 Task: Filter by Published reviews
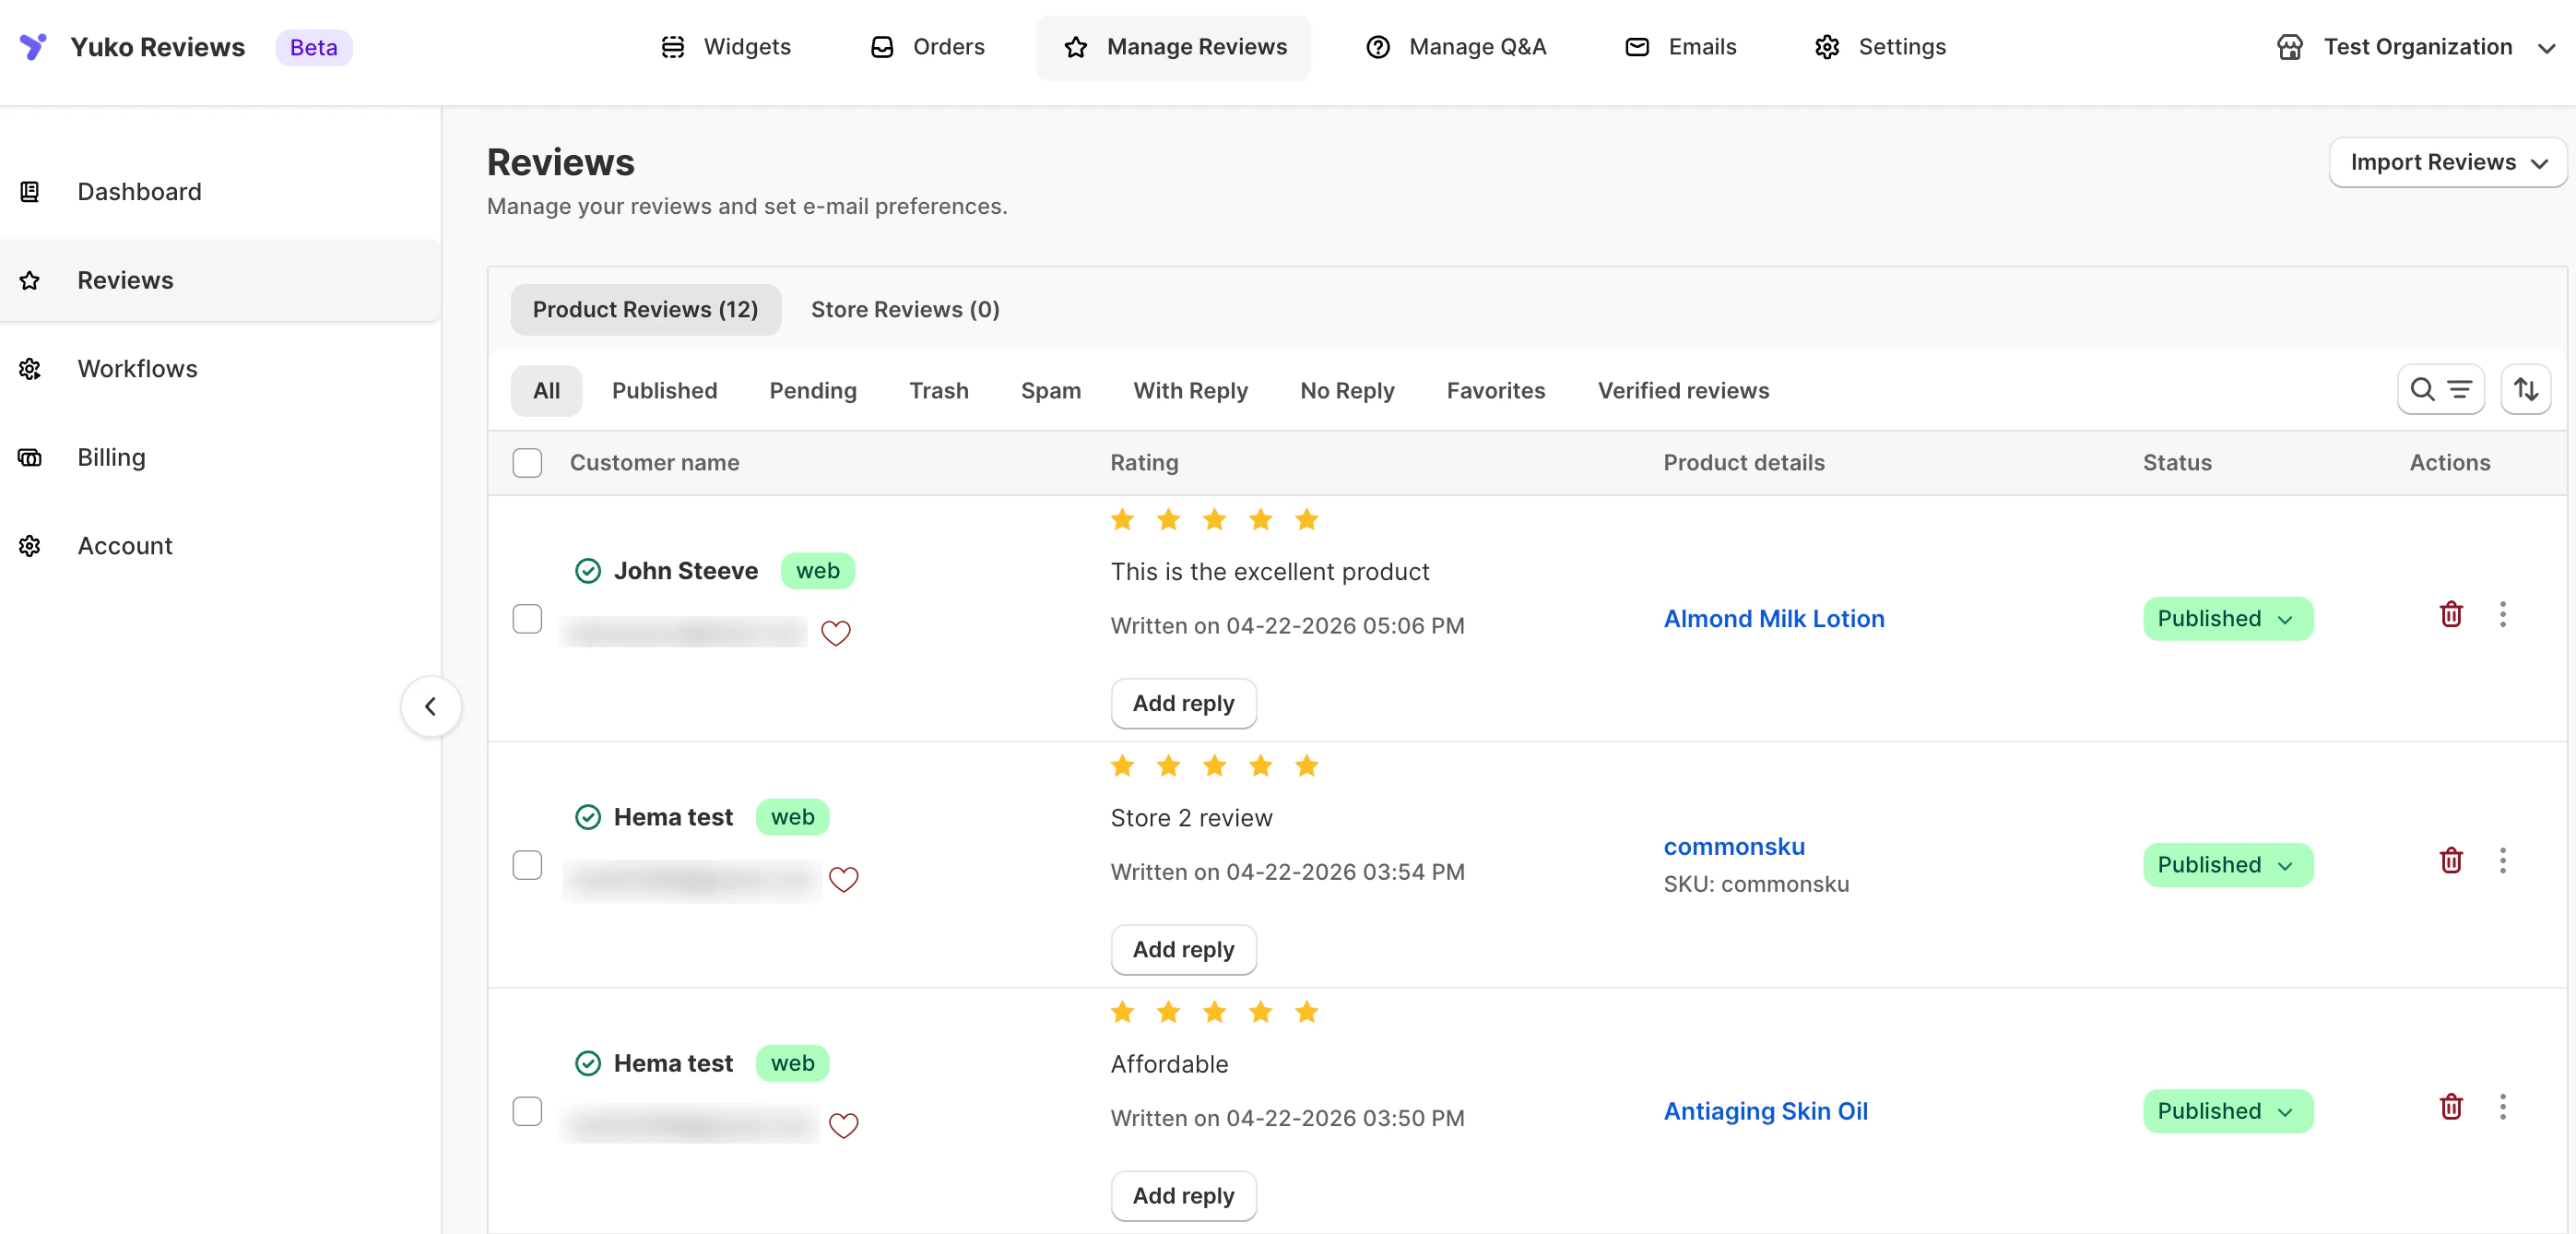[665, 390]
